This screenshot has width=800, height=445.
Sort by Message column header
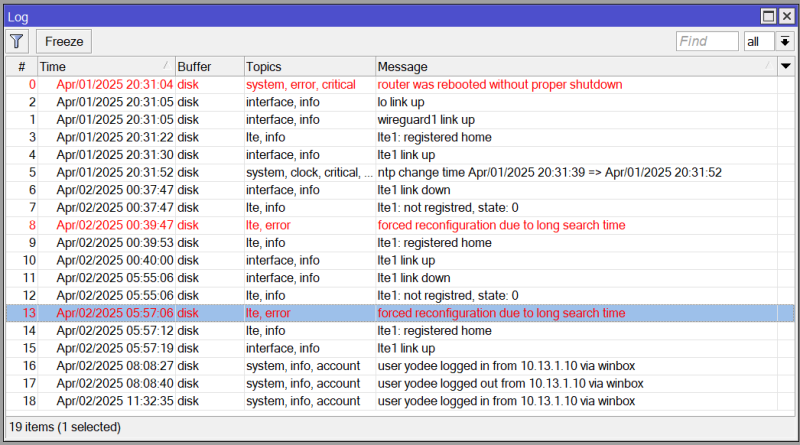576,67
